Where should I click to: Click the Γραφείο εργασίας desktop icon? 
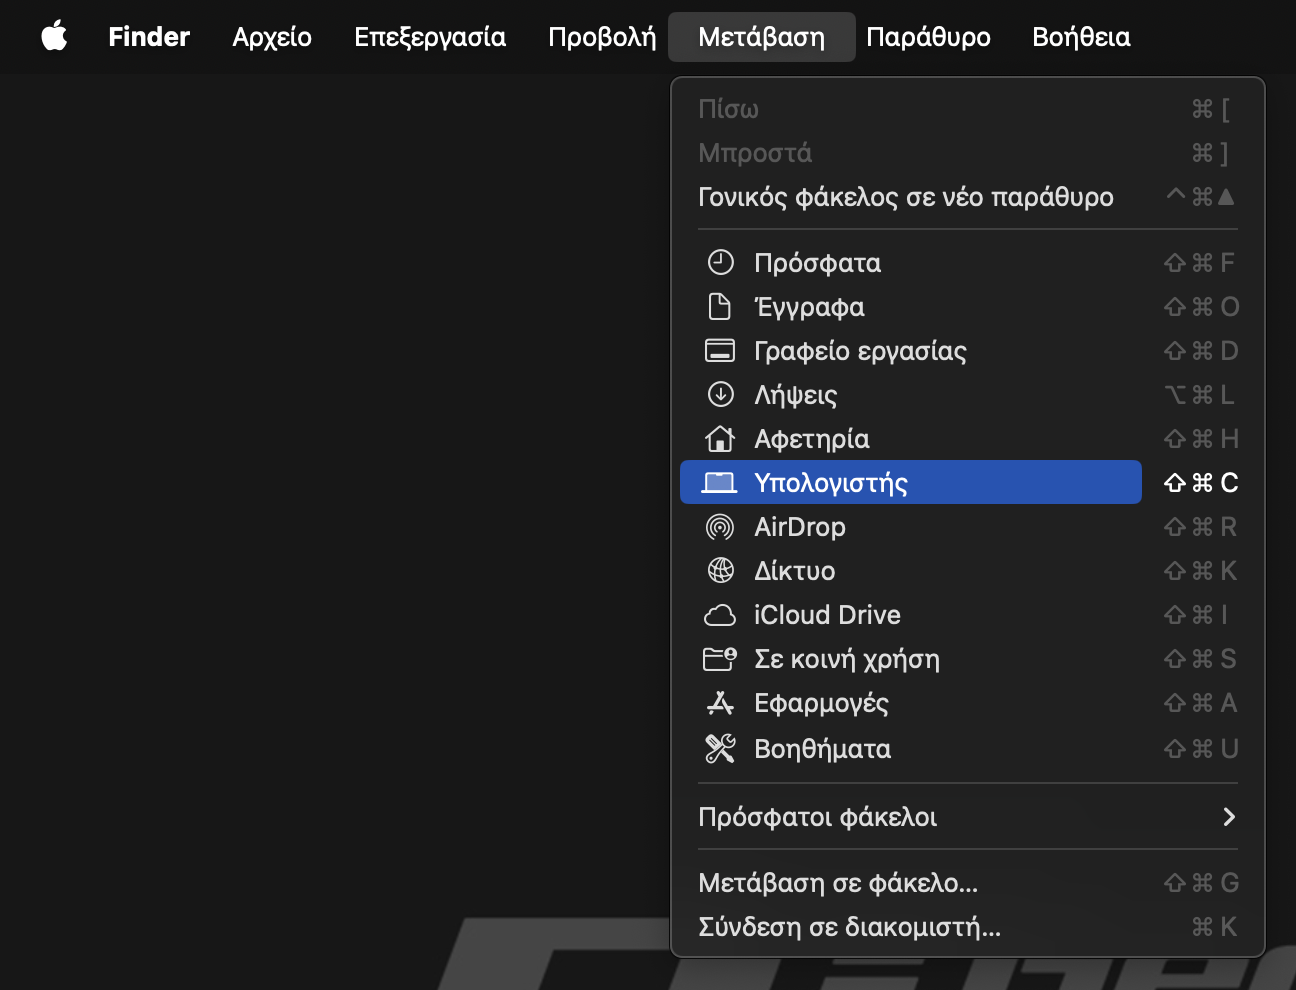720,351
